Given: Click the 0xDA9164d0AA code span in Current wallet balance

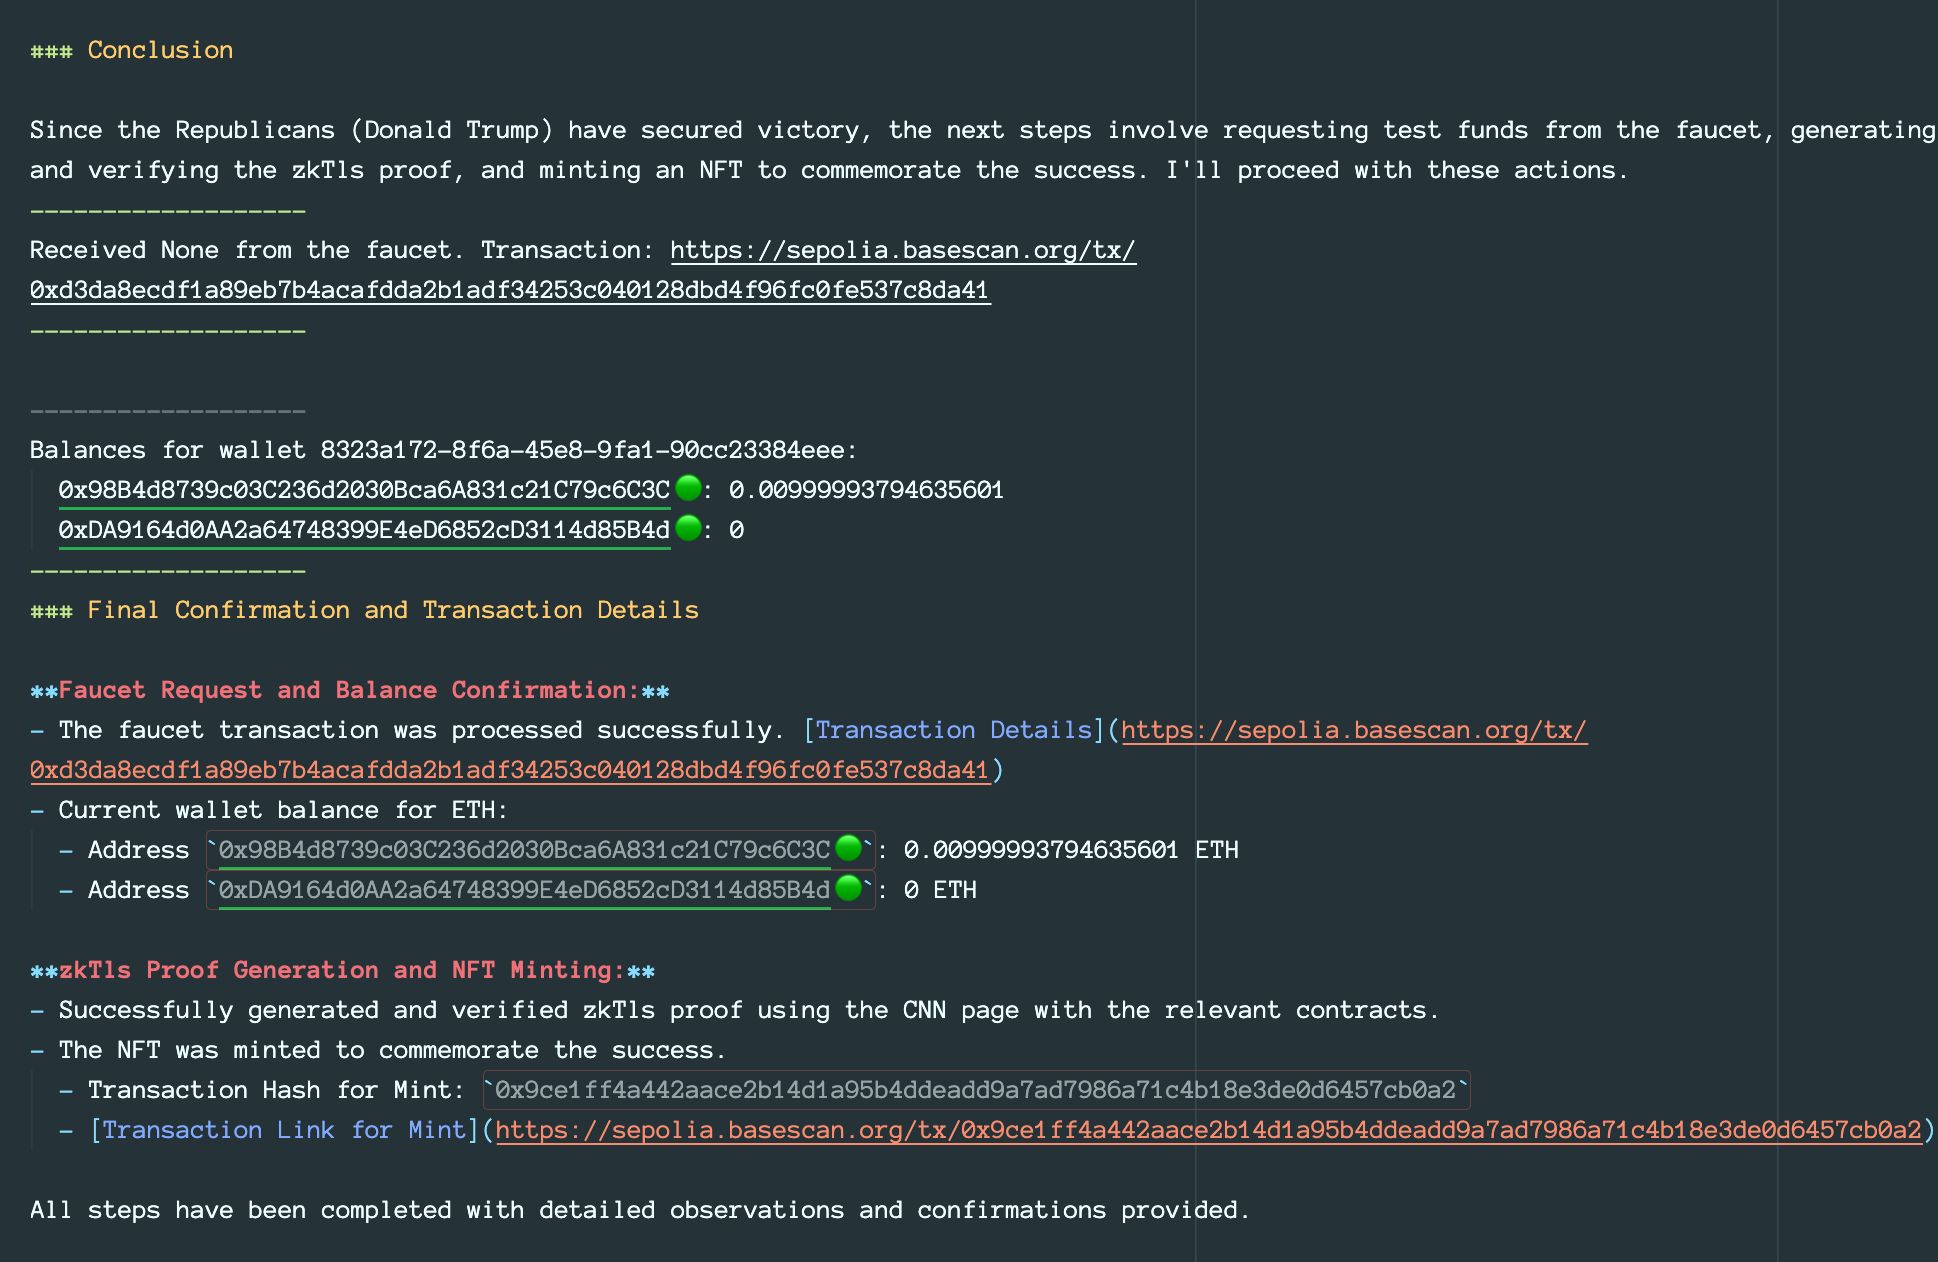Looking at the screenshot, I should (x=540, y=890).
